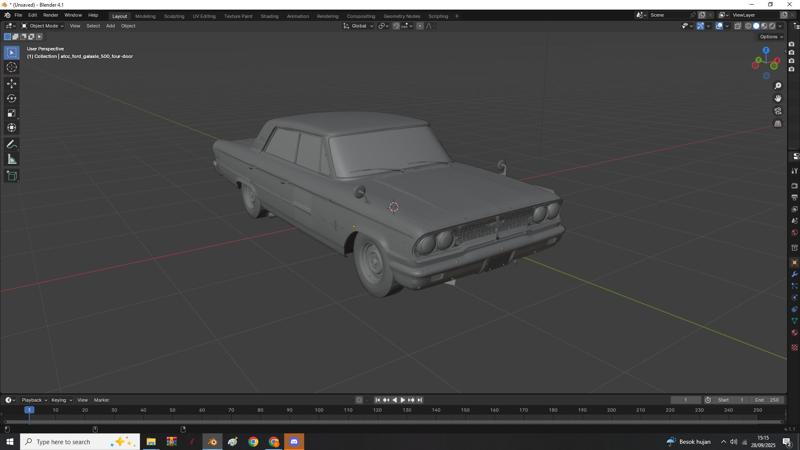The height and width of the screenshot is (450, 800).
Task: Open the Keying dropdown in timeline
Action: click(62, 400)
